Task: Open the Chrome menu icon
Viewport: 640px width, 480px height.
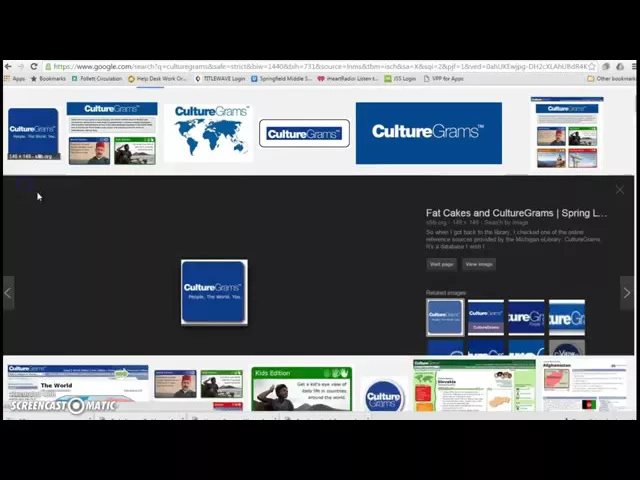Action: 634,66
